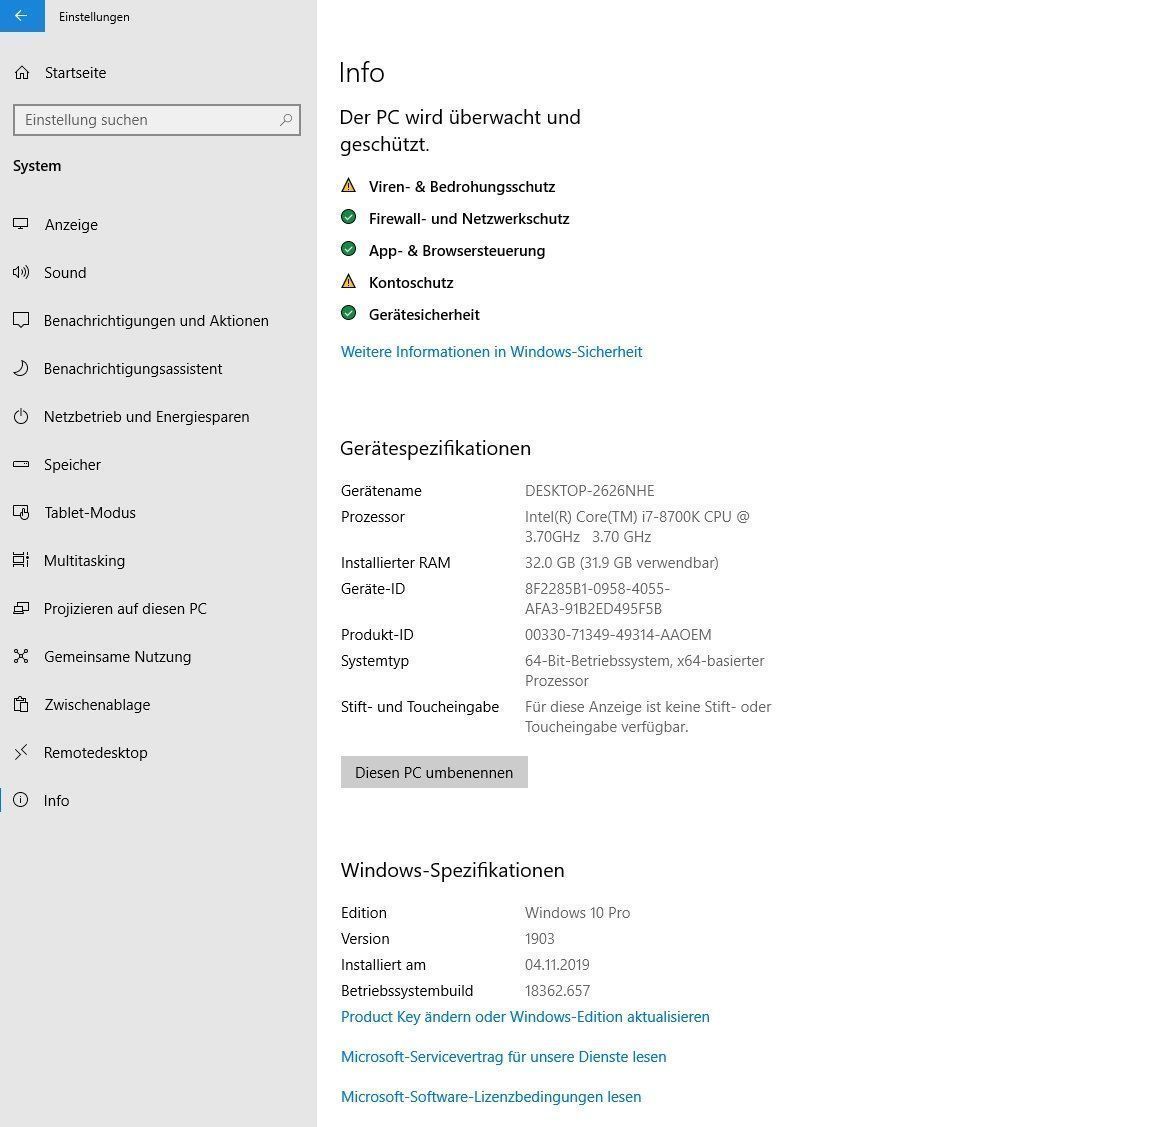Open Multitasking settings
This screenshot has height=1127, width=1153.
85,560
